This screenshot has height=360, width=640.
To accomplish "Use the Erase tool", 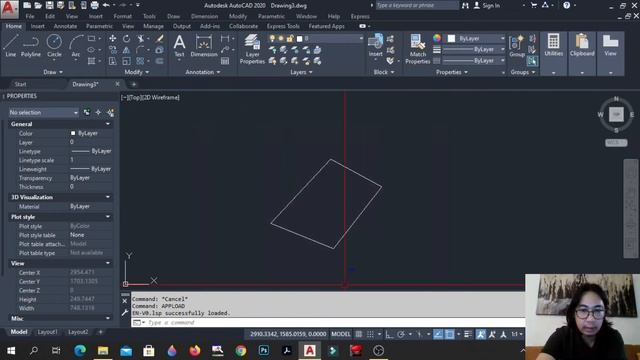I will [160, 38].
